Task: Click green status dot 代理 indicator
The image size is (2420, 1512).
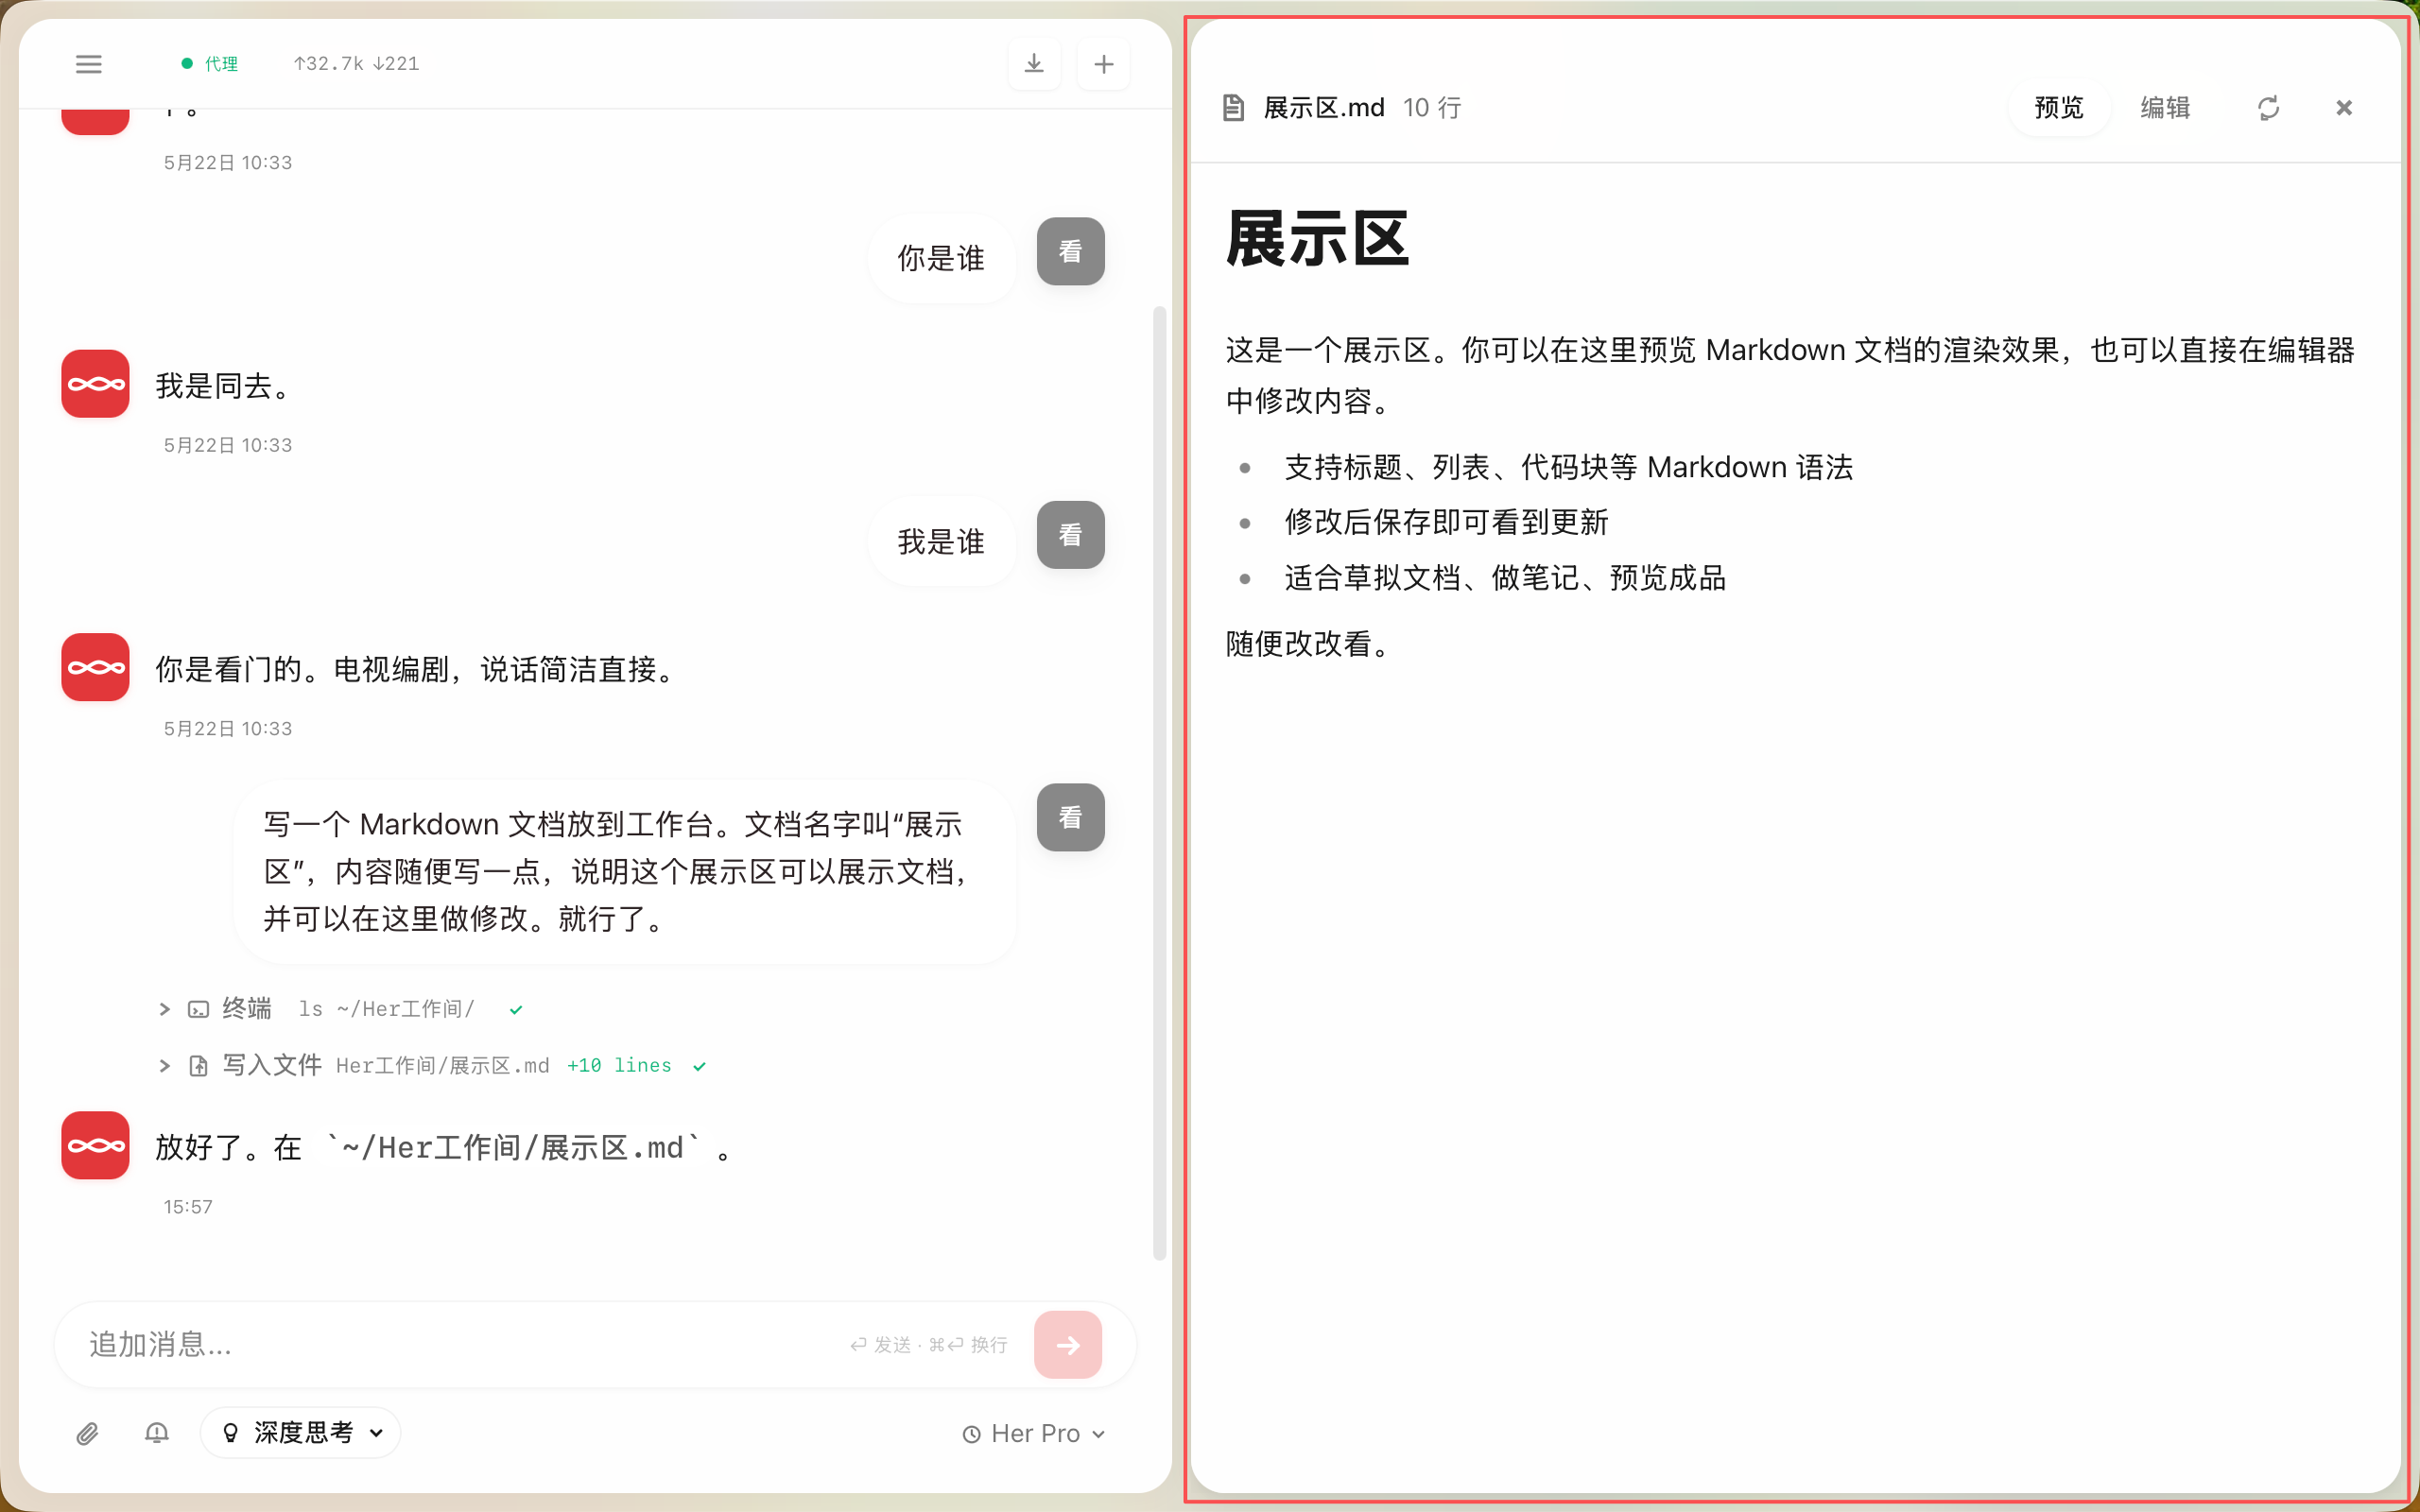Action: 186,64
